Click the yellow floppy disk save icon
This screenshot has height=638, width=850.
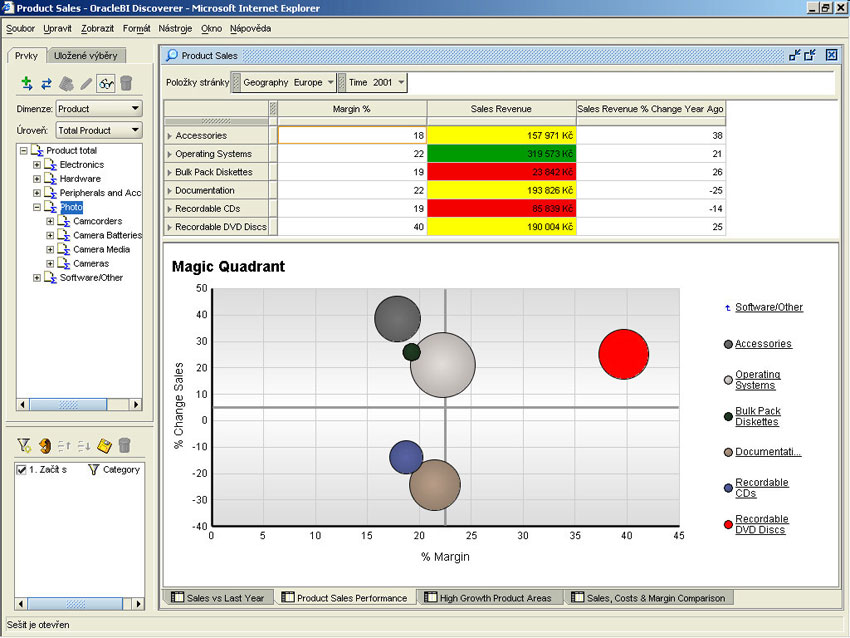coord(104,446)
